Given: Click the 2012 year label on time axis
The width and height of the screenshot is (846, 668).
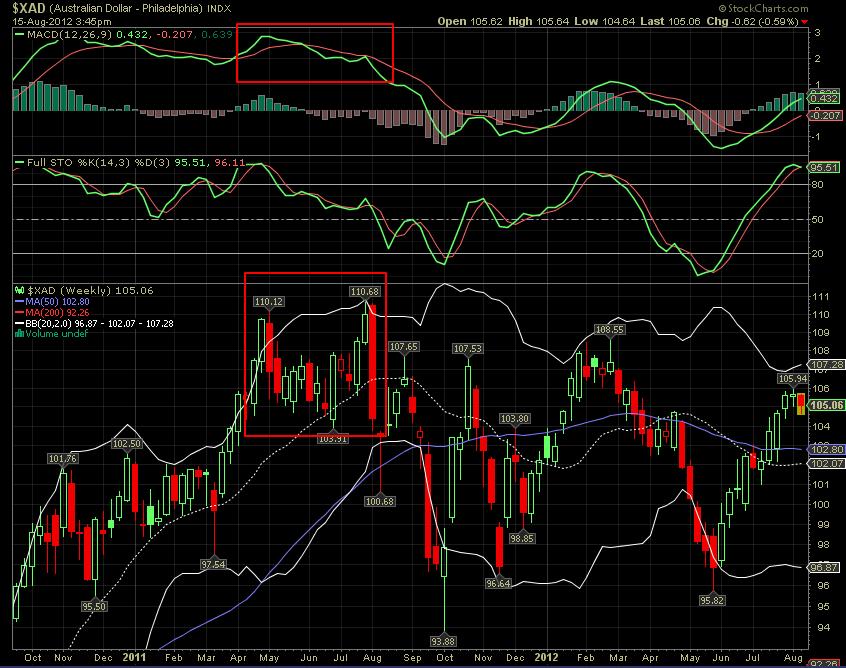Looking at the screenshot, I should 546,657.
